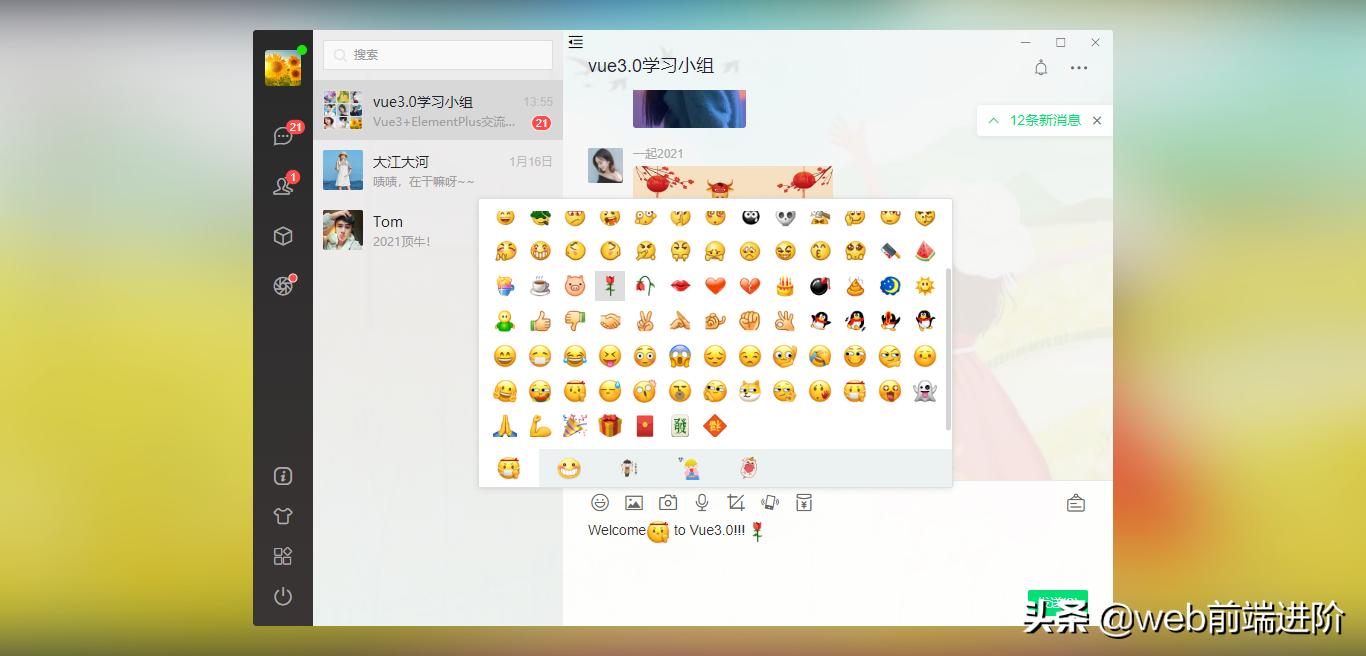
Task: Open the Moments icon with red dot
Action: coord(283,285)
